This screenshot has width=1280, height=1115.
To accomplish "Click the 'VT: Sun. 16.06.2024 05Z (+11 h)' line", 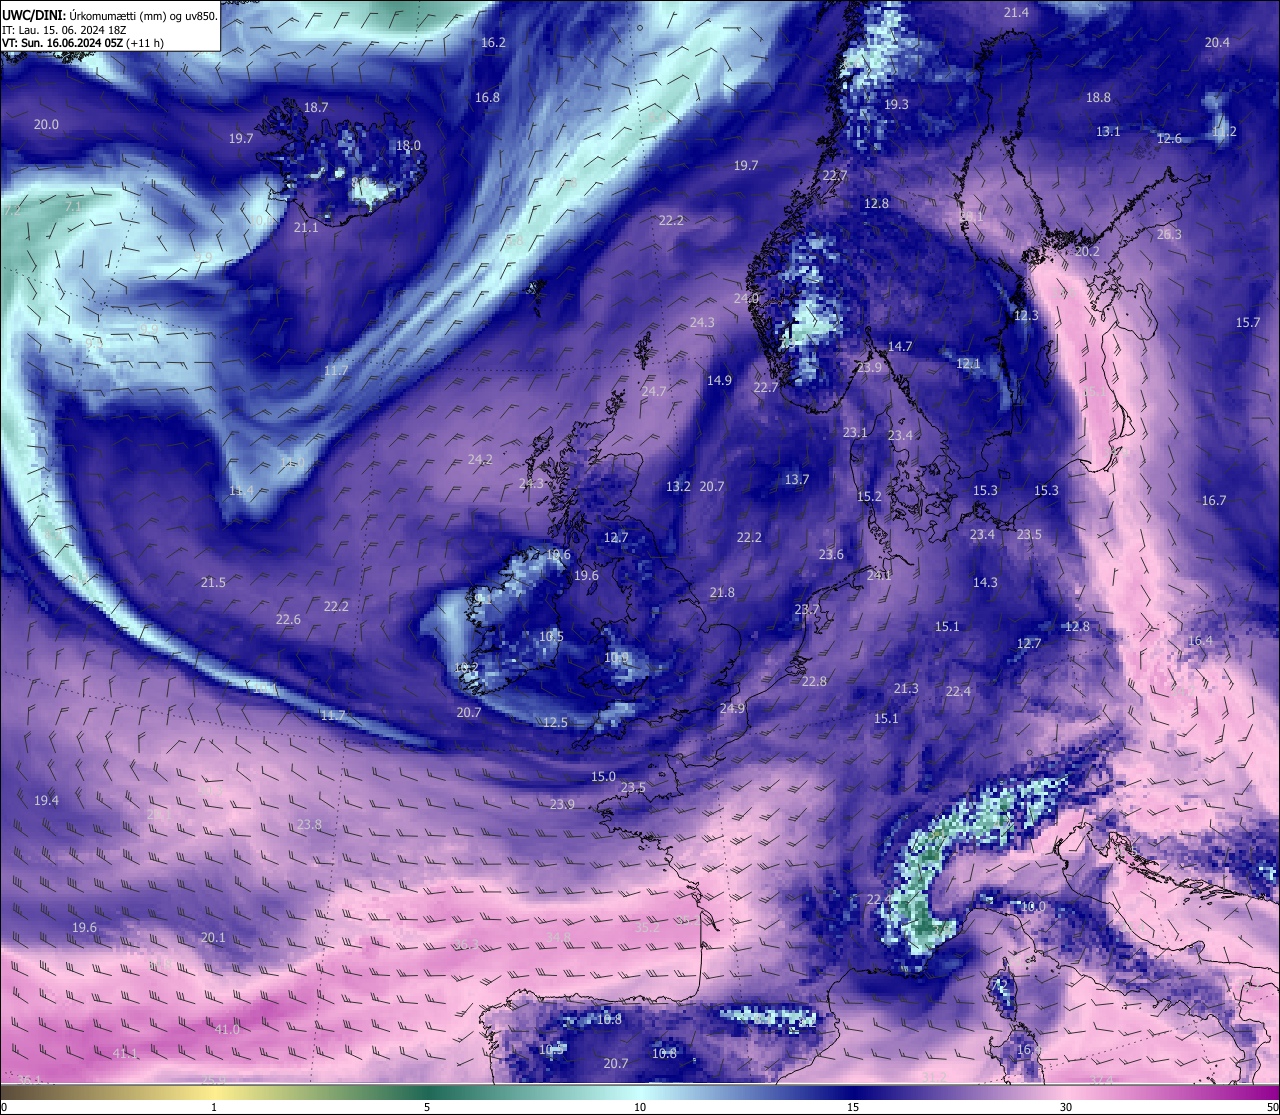I will [x=83, y=43].
